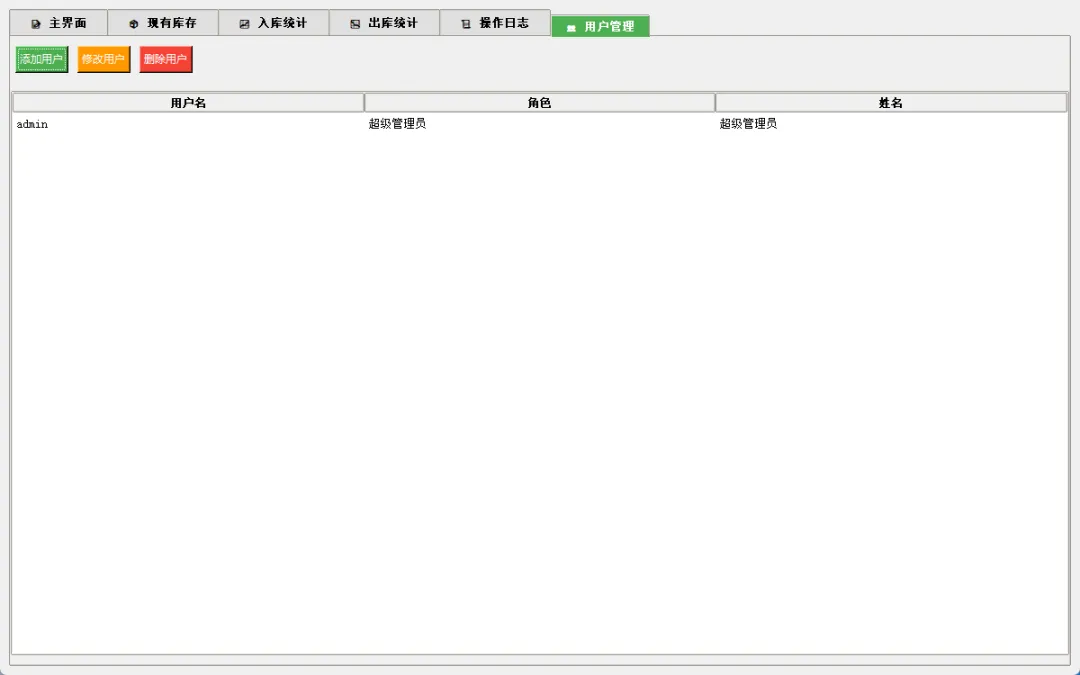
Task: Switch to the 现有库存 tab
Action: click(x=163, y=23)
